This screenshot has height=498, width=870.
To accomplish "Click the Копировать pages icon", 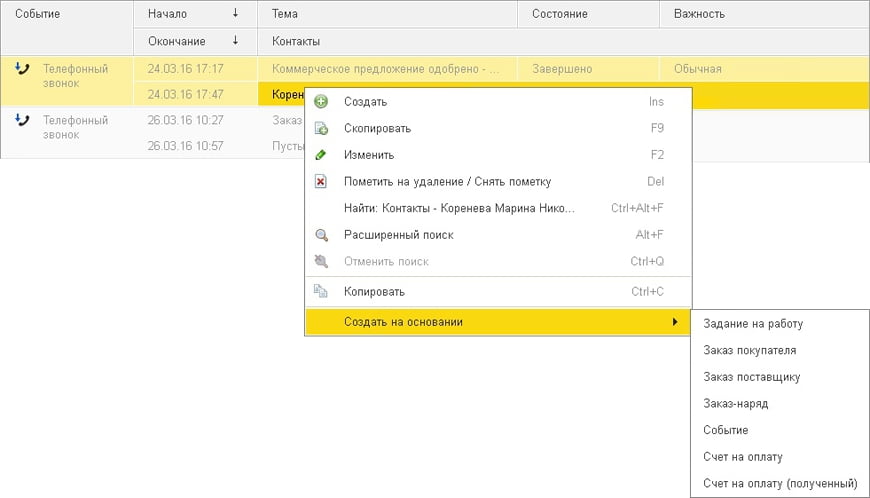I will 321,291.
